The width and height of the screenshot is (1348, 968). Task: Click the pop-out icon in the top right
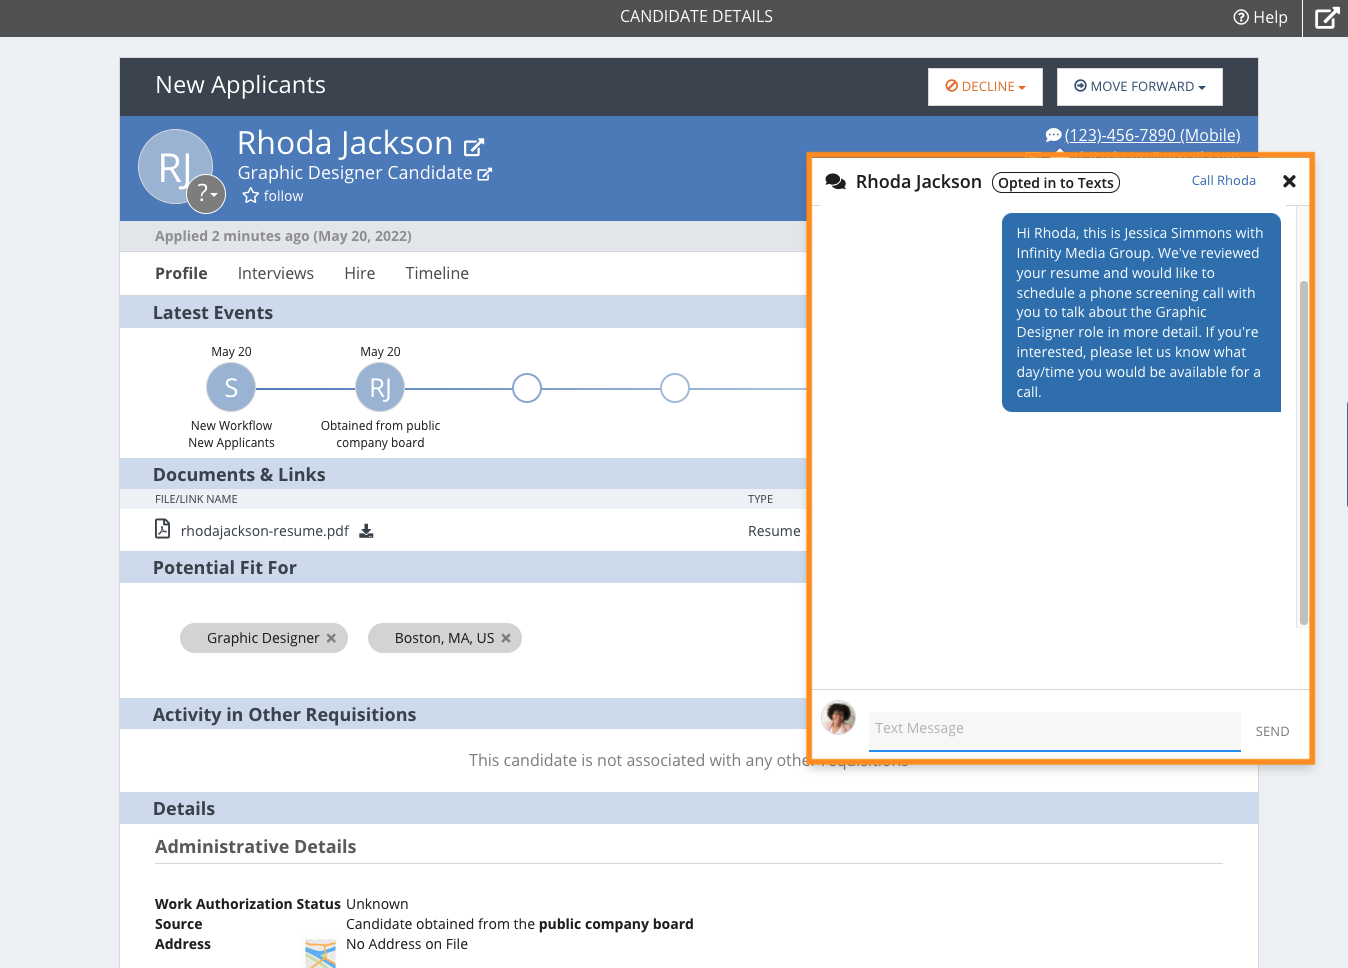click(x=1326, y=18)
